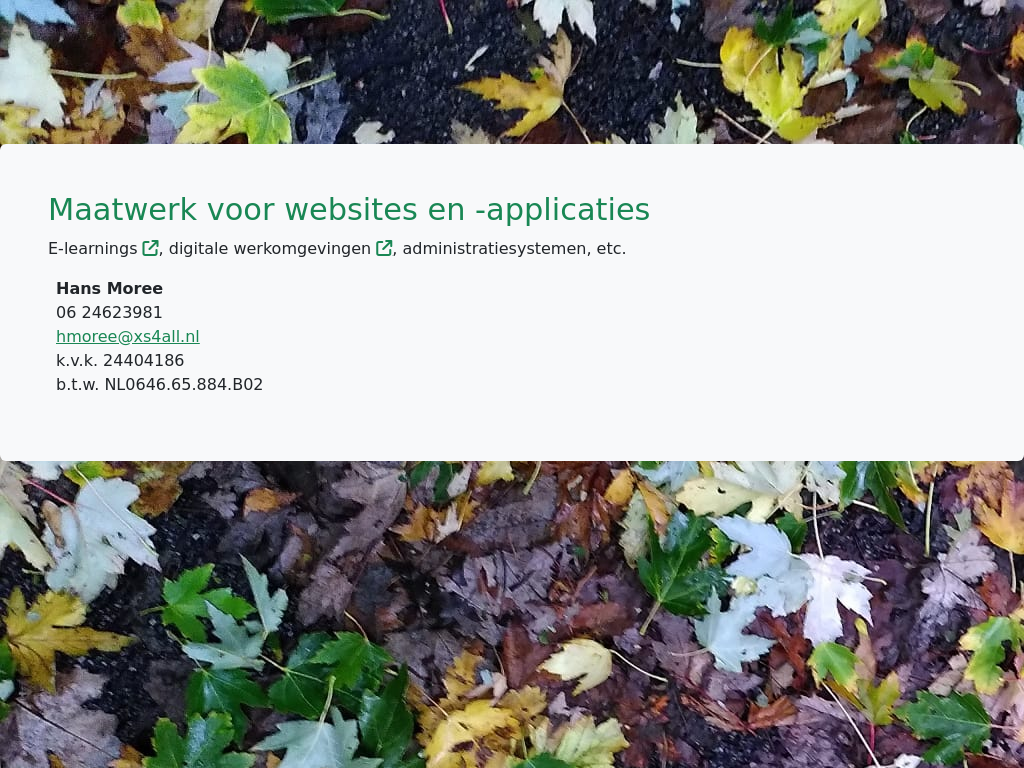
Task: Select the name Hans Moree
Action: click(x=110, y=289)
